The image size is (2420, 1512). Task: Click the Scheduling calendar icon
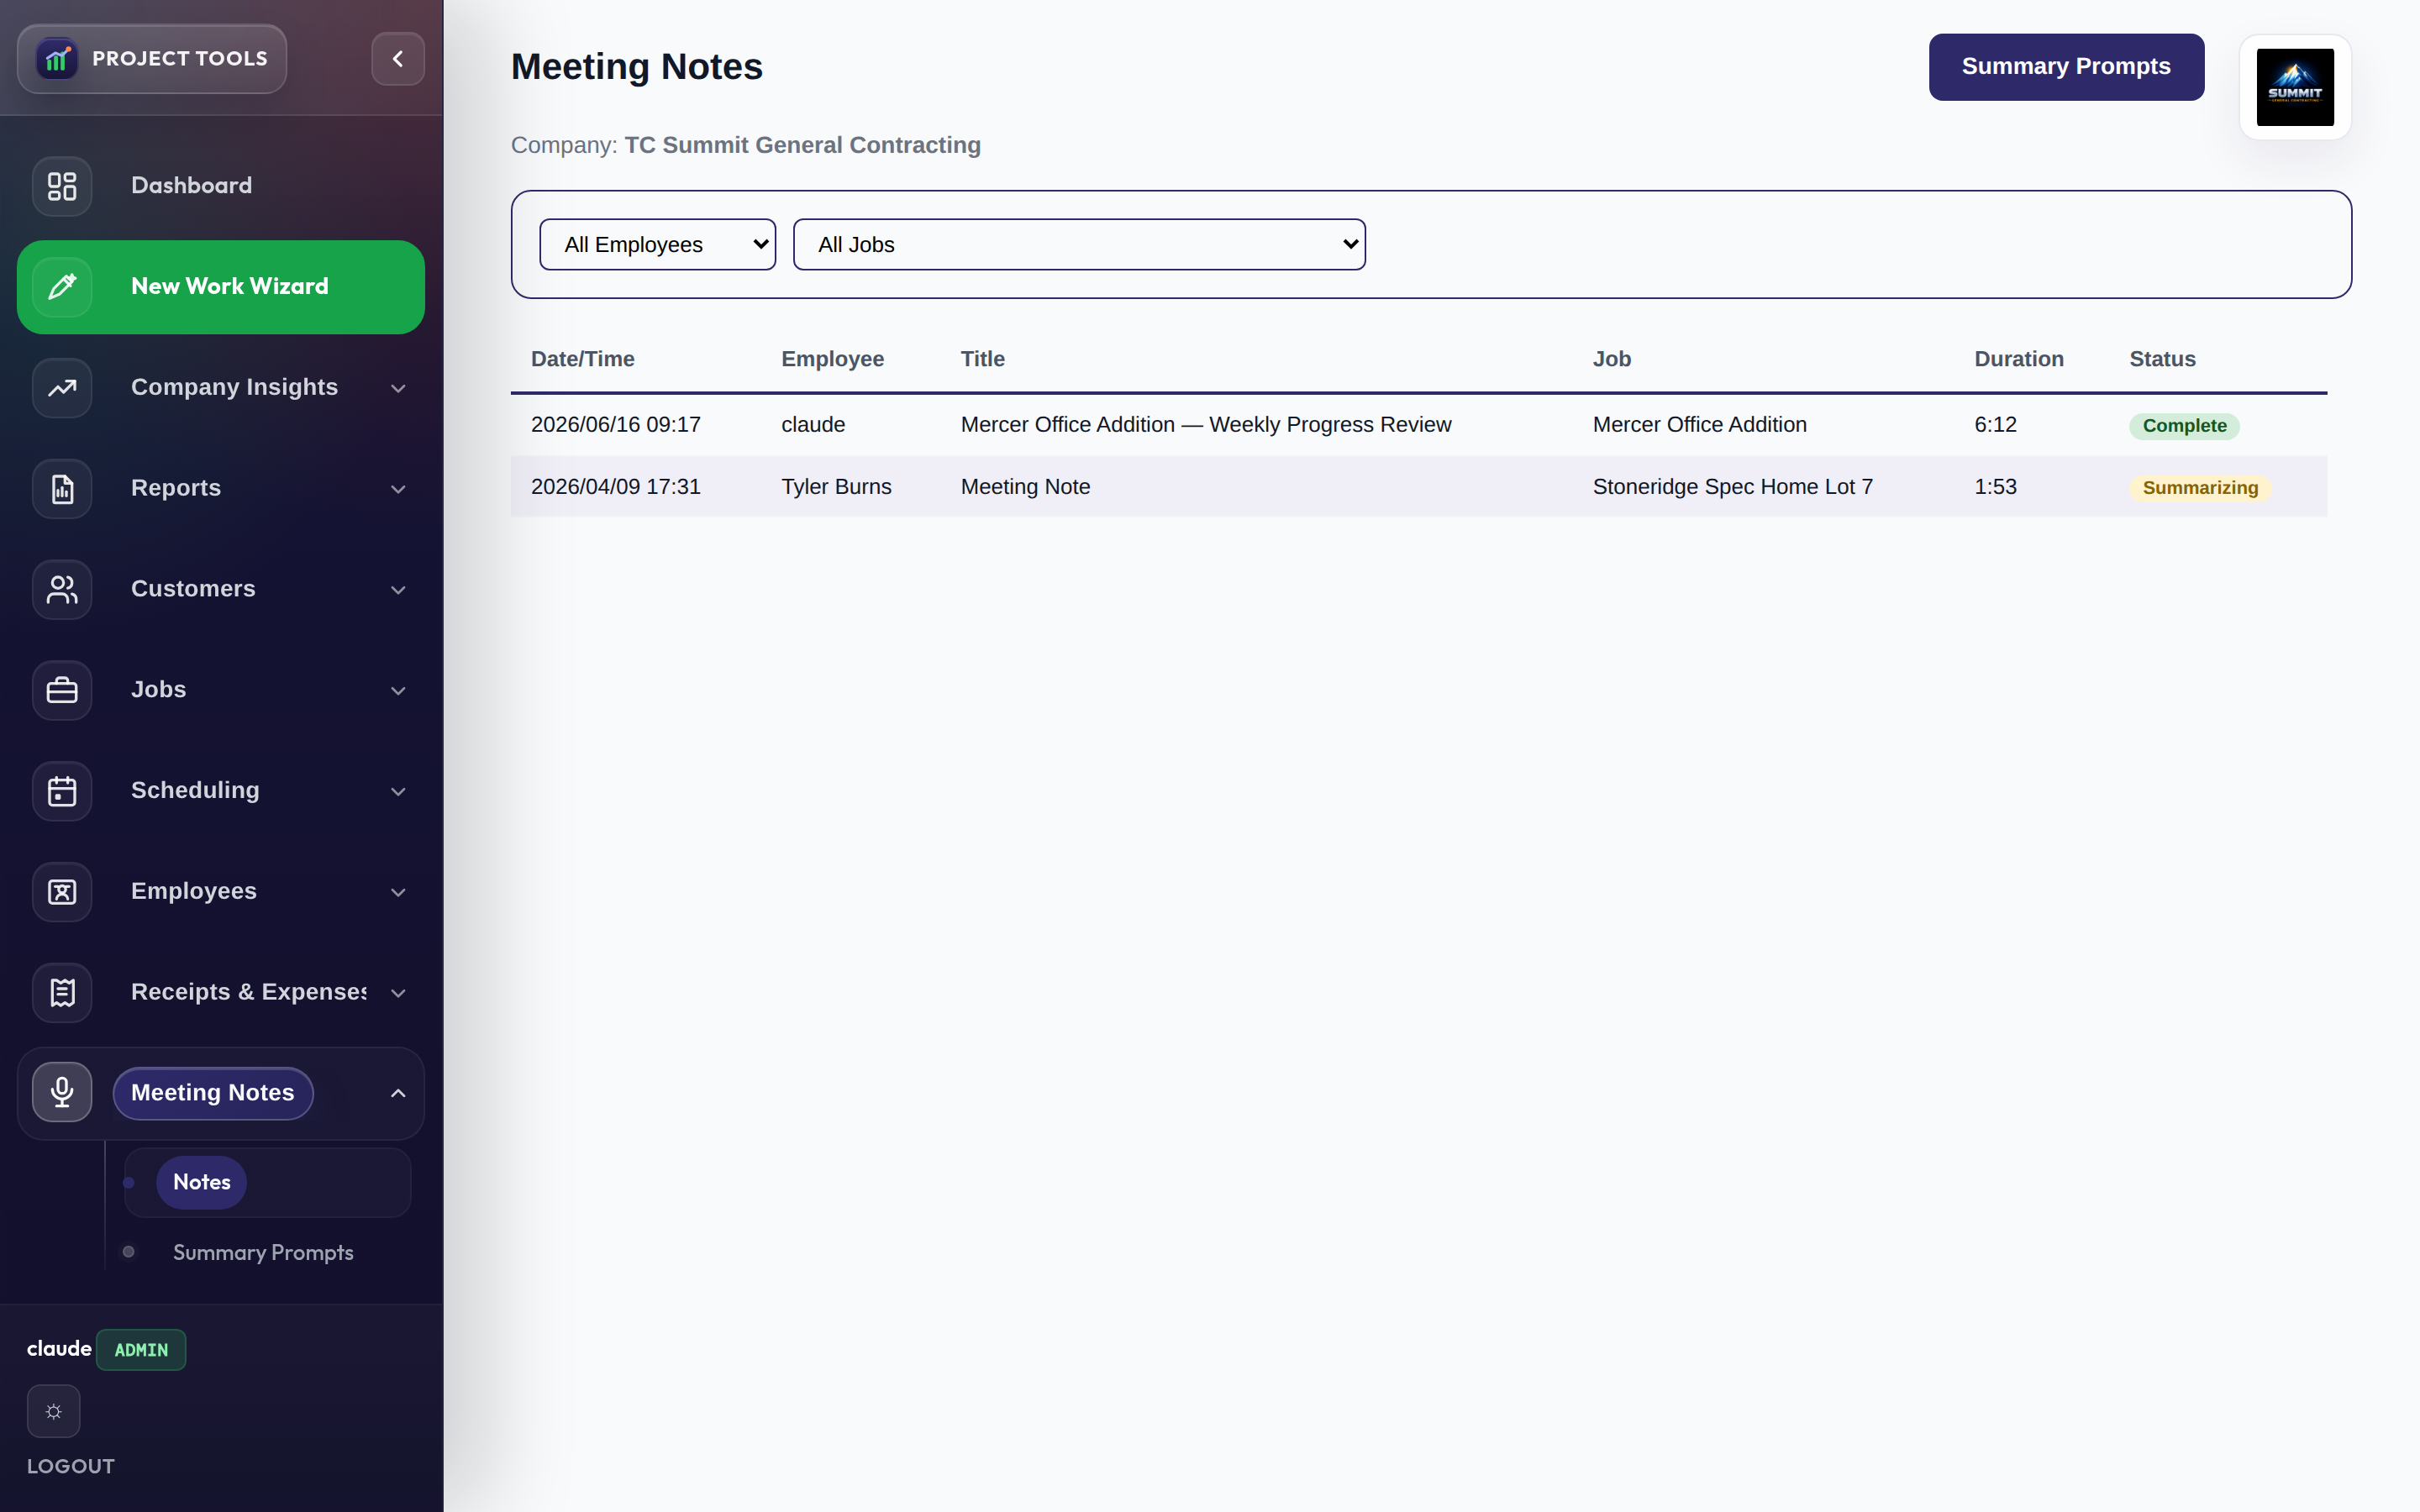(62, 791)
